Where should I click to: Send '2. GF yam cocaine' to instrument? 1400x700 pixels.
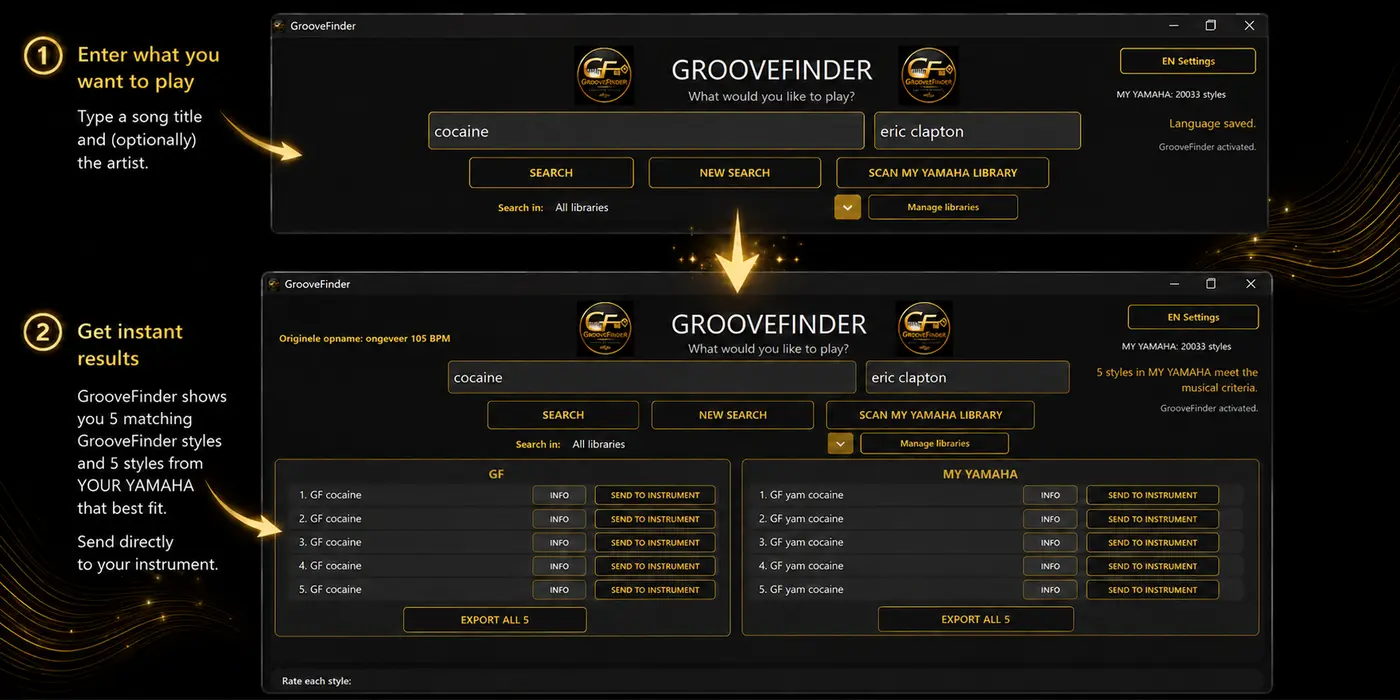[1152, 519]
